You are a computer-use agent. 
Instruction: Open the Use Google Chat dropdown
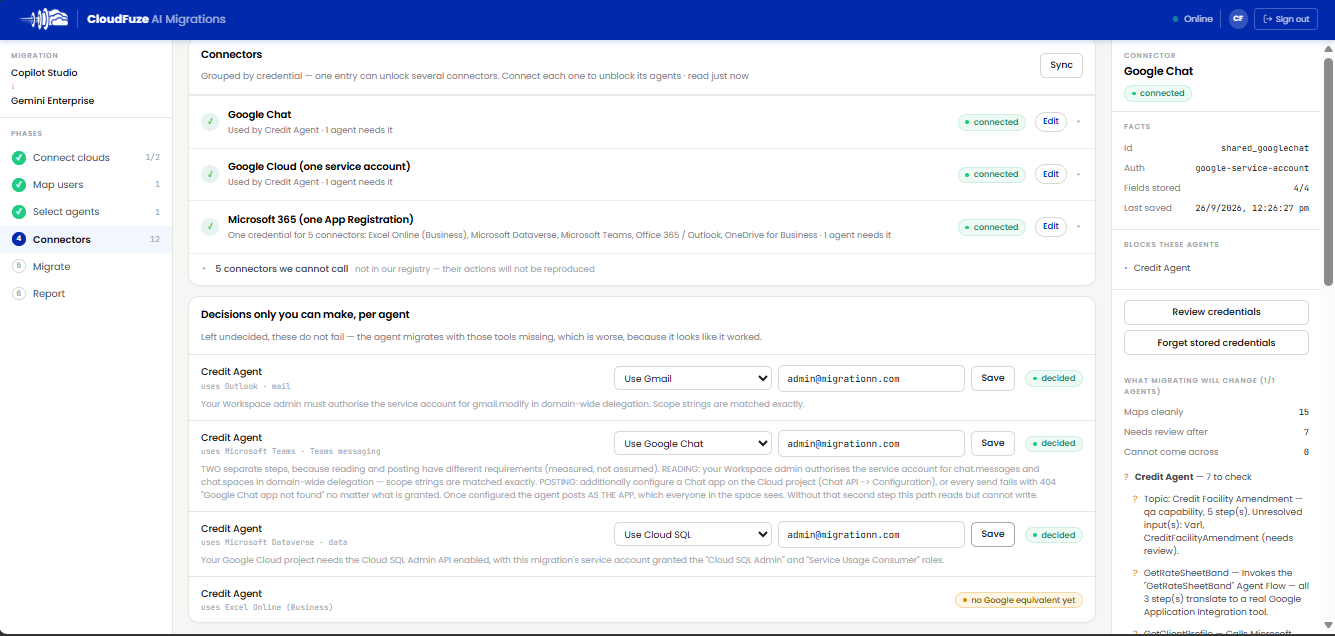point(693,443)
